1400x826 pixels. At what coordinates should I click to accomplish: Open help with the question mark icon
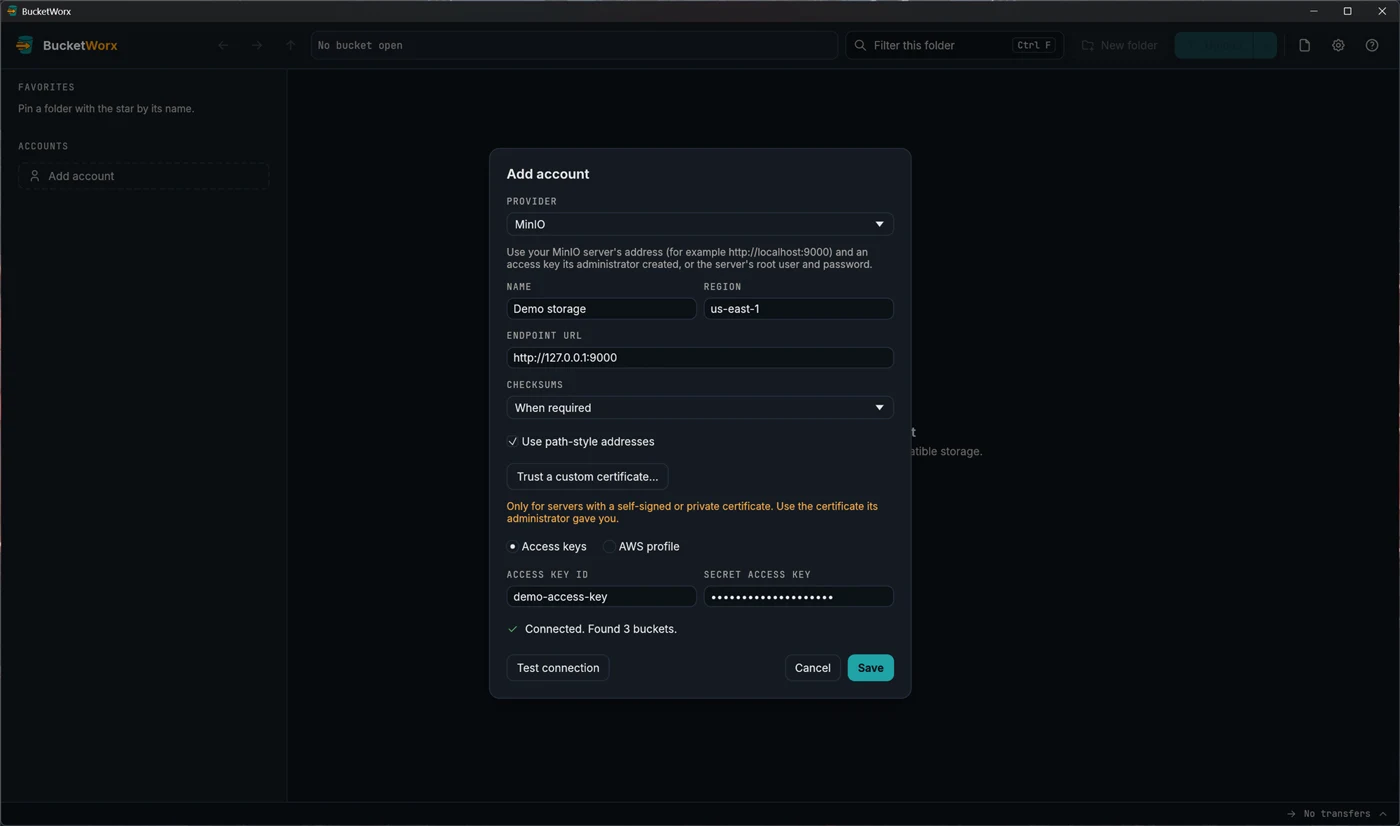pyautogui.click(x=1372, y=45)
